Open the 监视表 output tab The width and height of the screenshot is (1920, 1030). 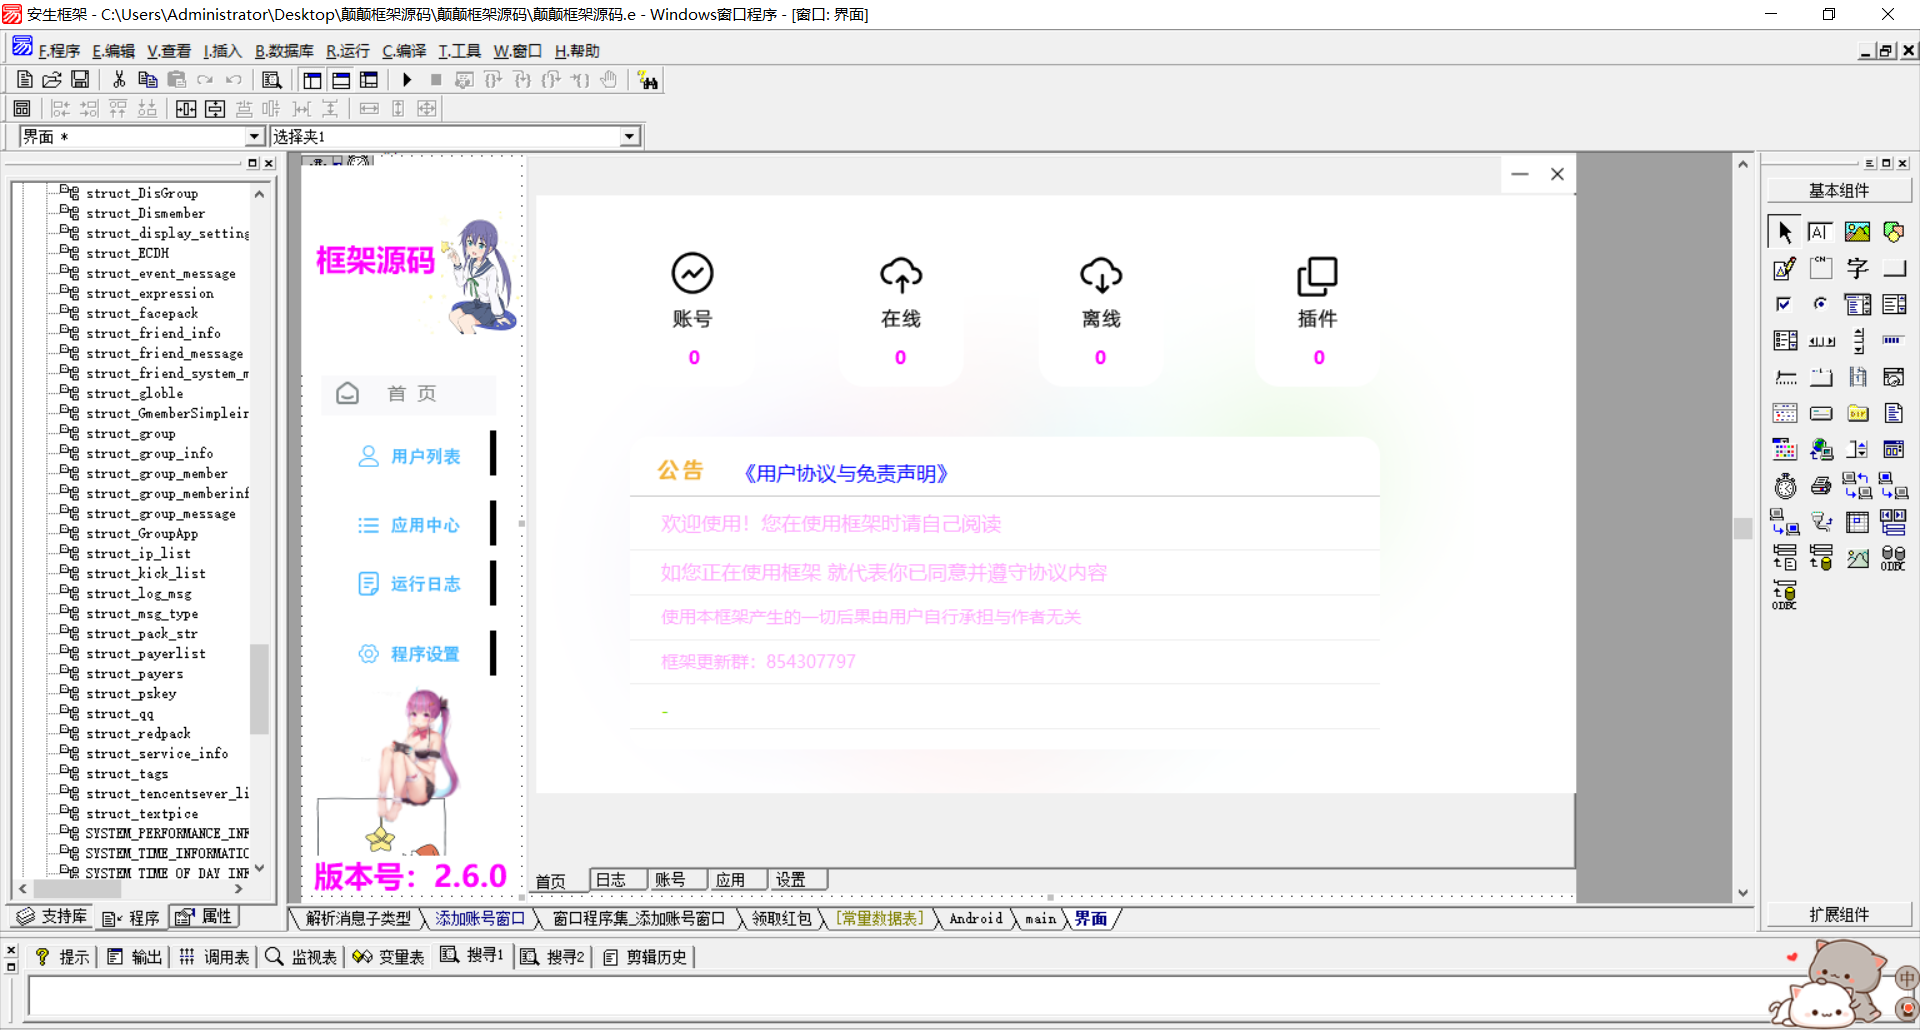click(302, 958)
